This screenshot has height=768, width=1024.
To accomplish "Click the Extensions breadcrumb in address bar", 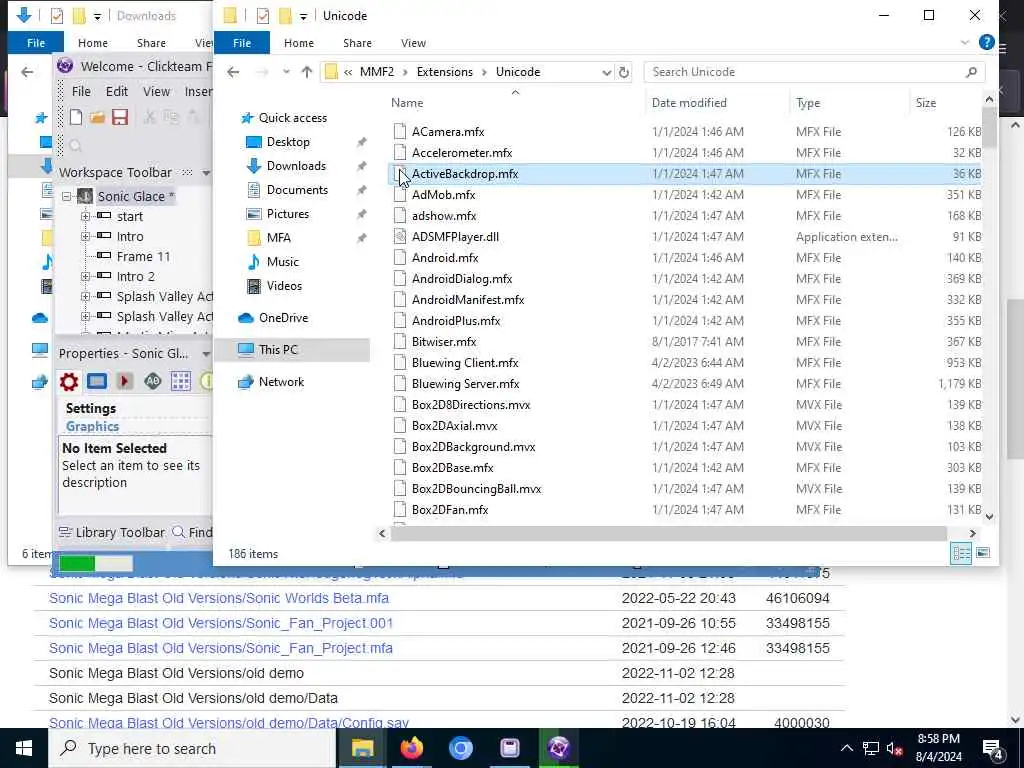I will [445, 72].
